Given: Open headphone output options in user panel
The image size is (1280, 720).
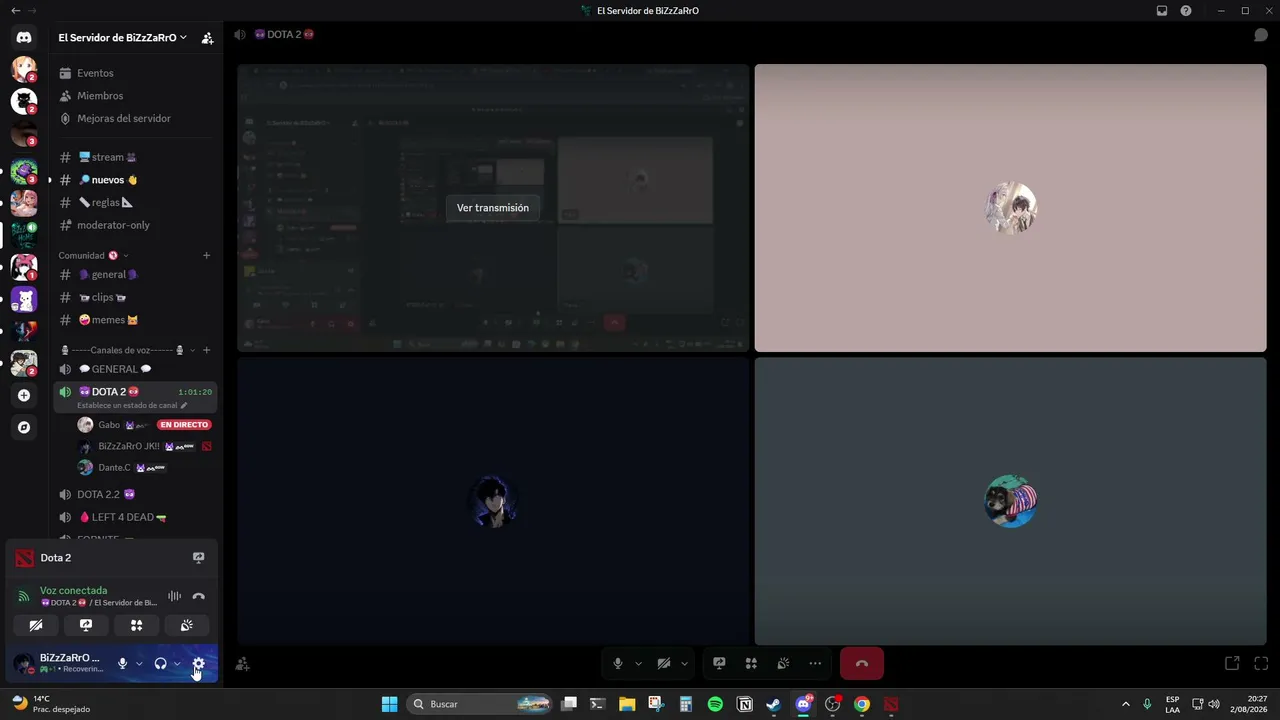Looking at the screenshot, I should pos(177,663).
